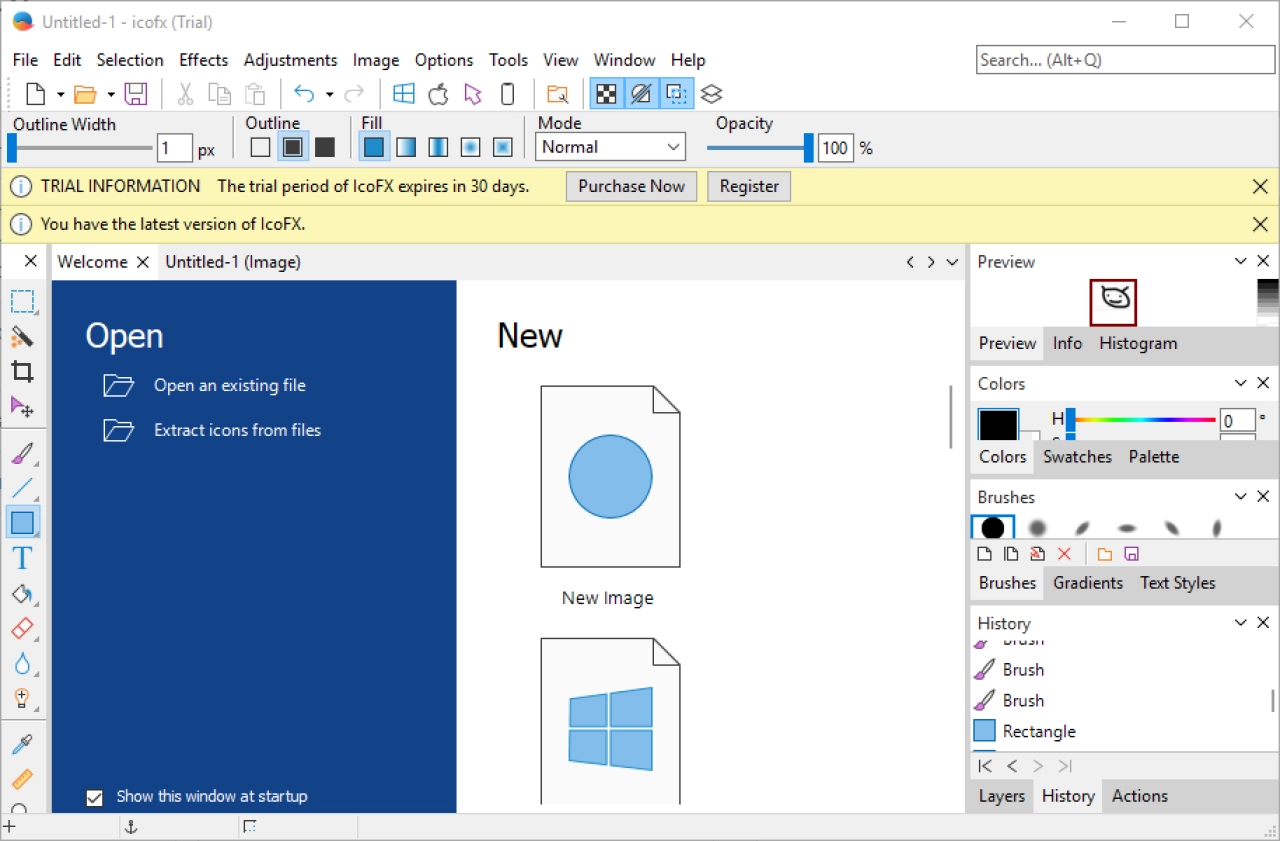Select the Eyedropper color picker tool

(x=22, y=745)
